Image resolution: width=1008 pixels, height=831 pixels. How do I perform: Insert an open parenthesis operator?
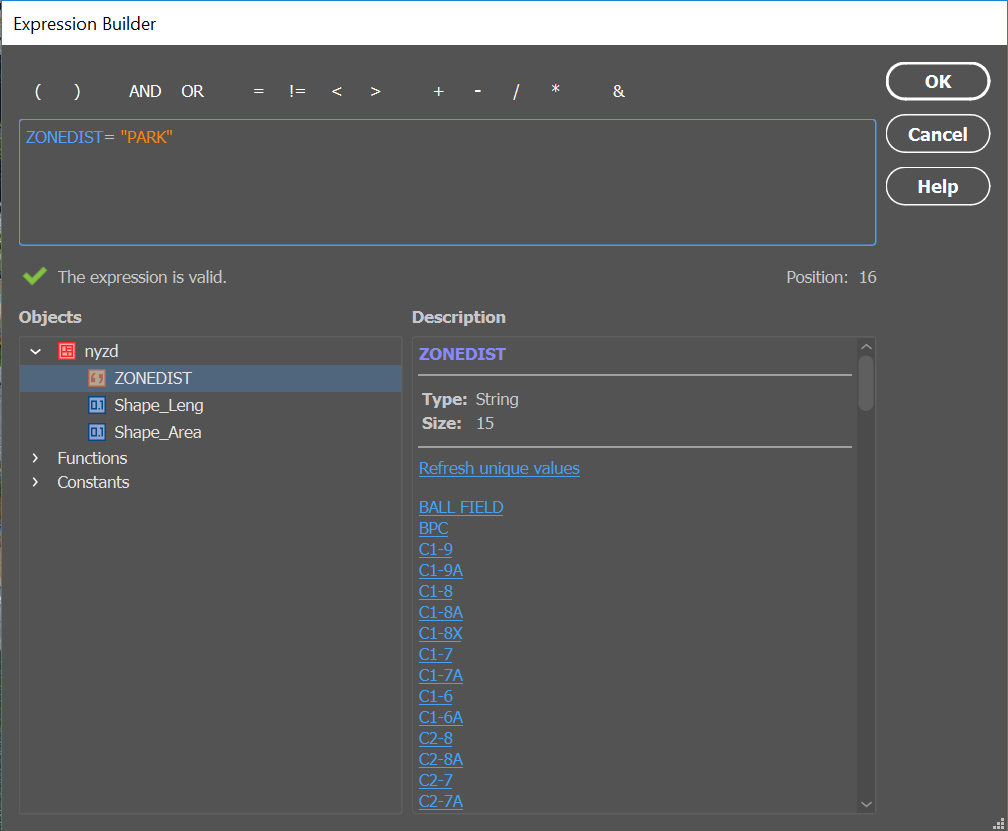[38, 91]
